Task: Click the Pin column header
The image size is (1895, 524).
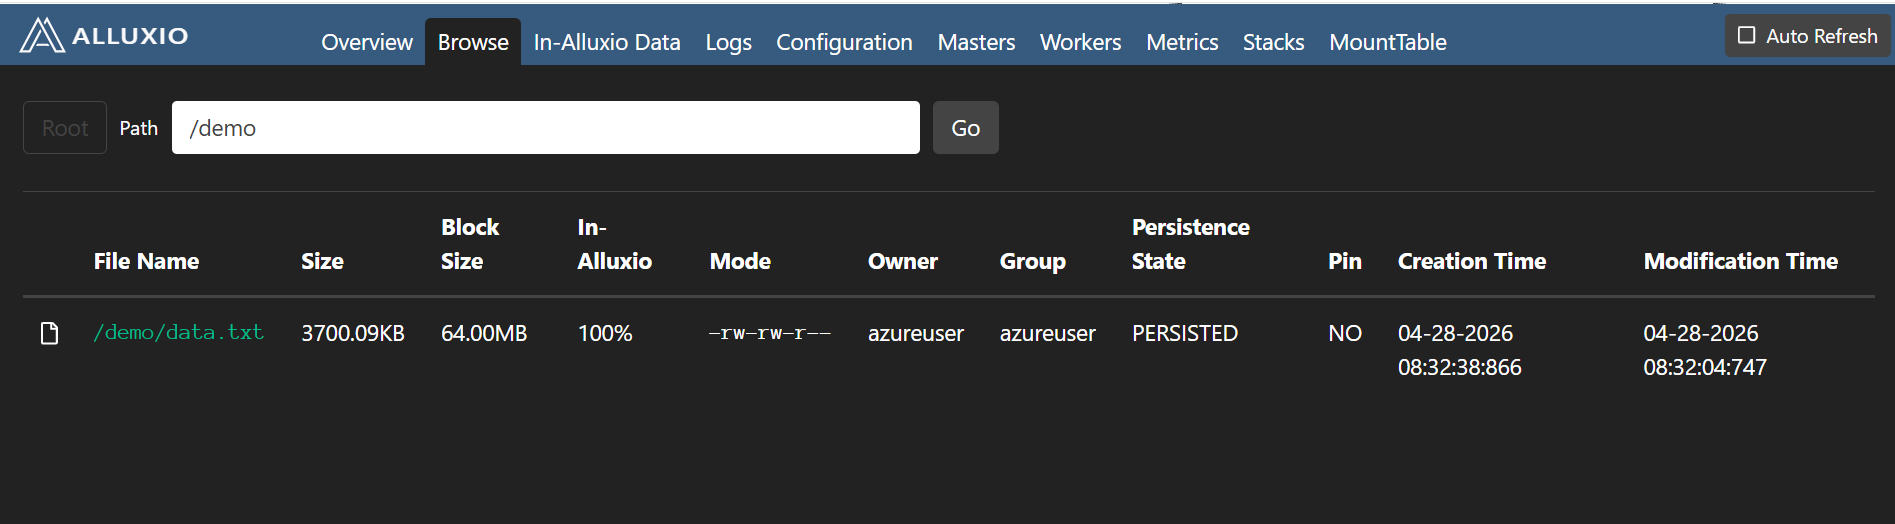Action: (1345, 261)
